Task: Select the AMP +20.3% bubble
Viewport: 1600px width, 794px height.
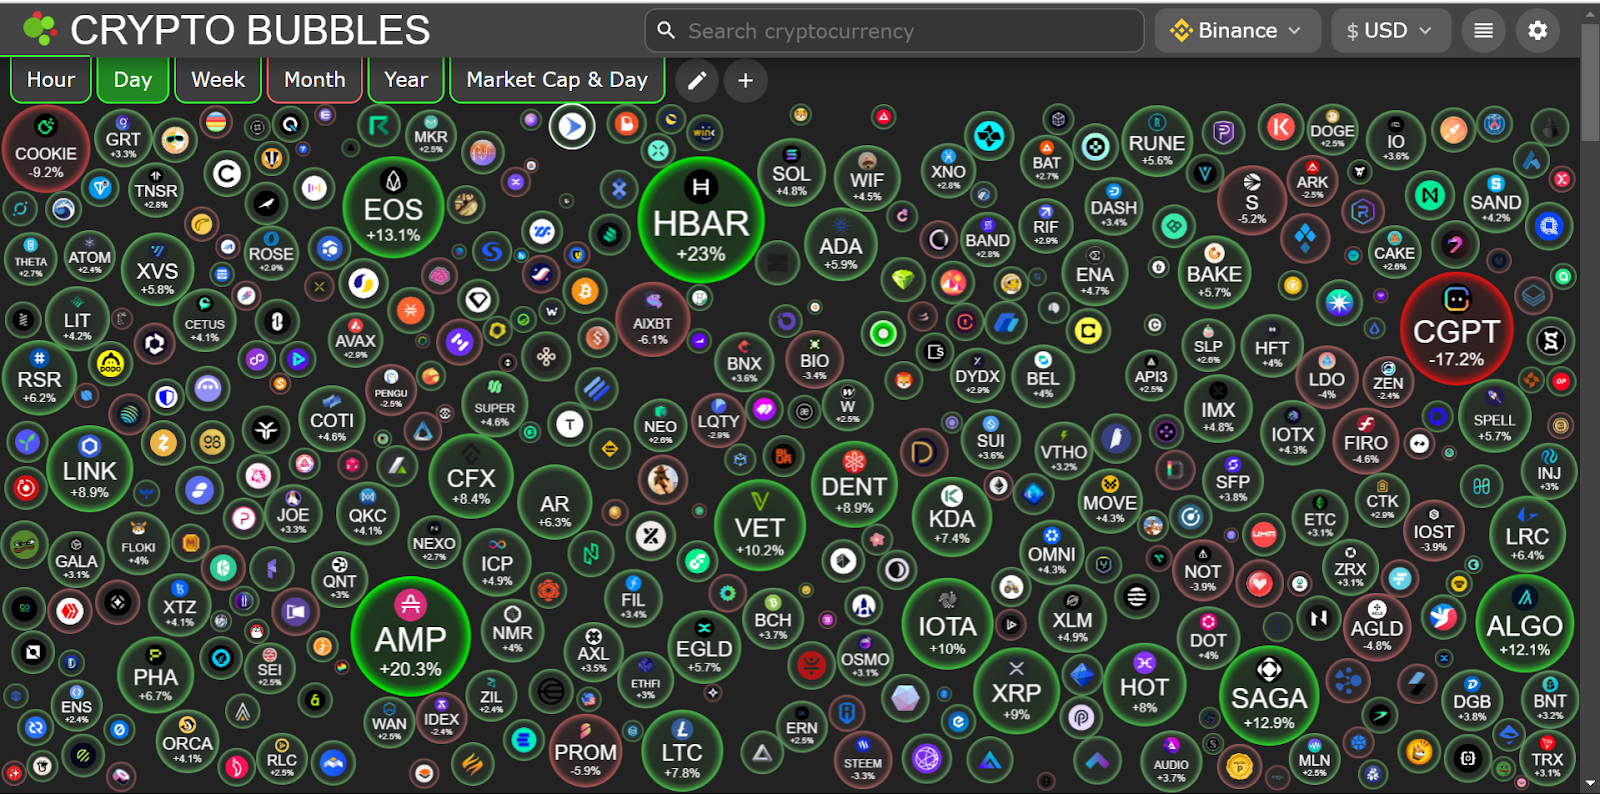Action: point(410,637)
